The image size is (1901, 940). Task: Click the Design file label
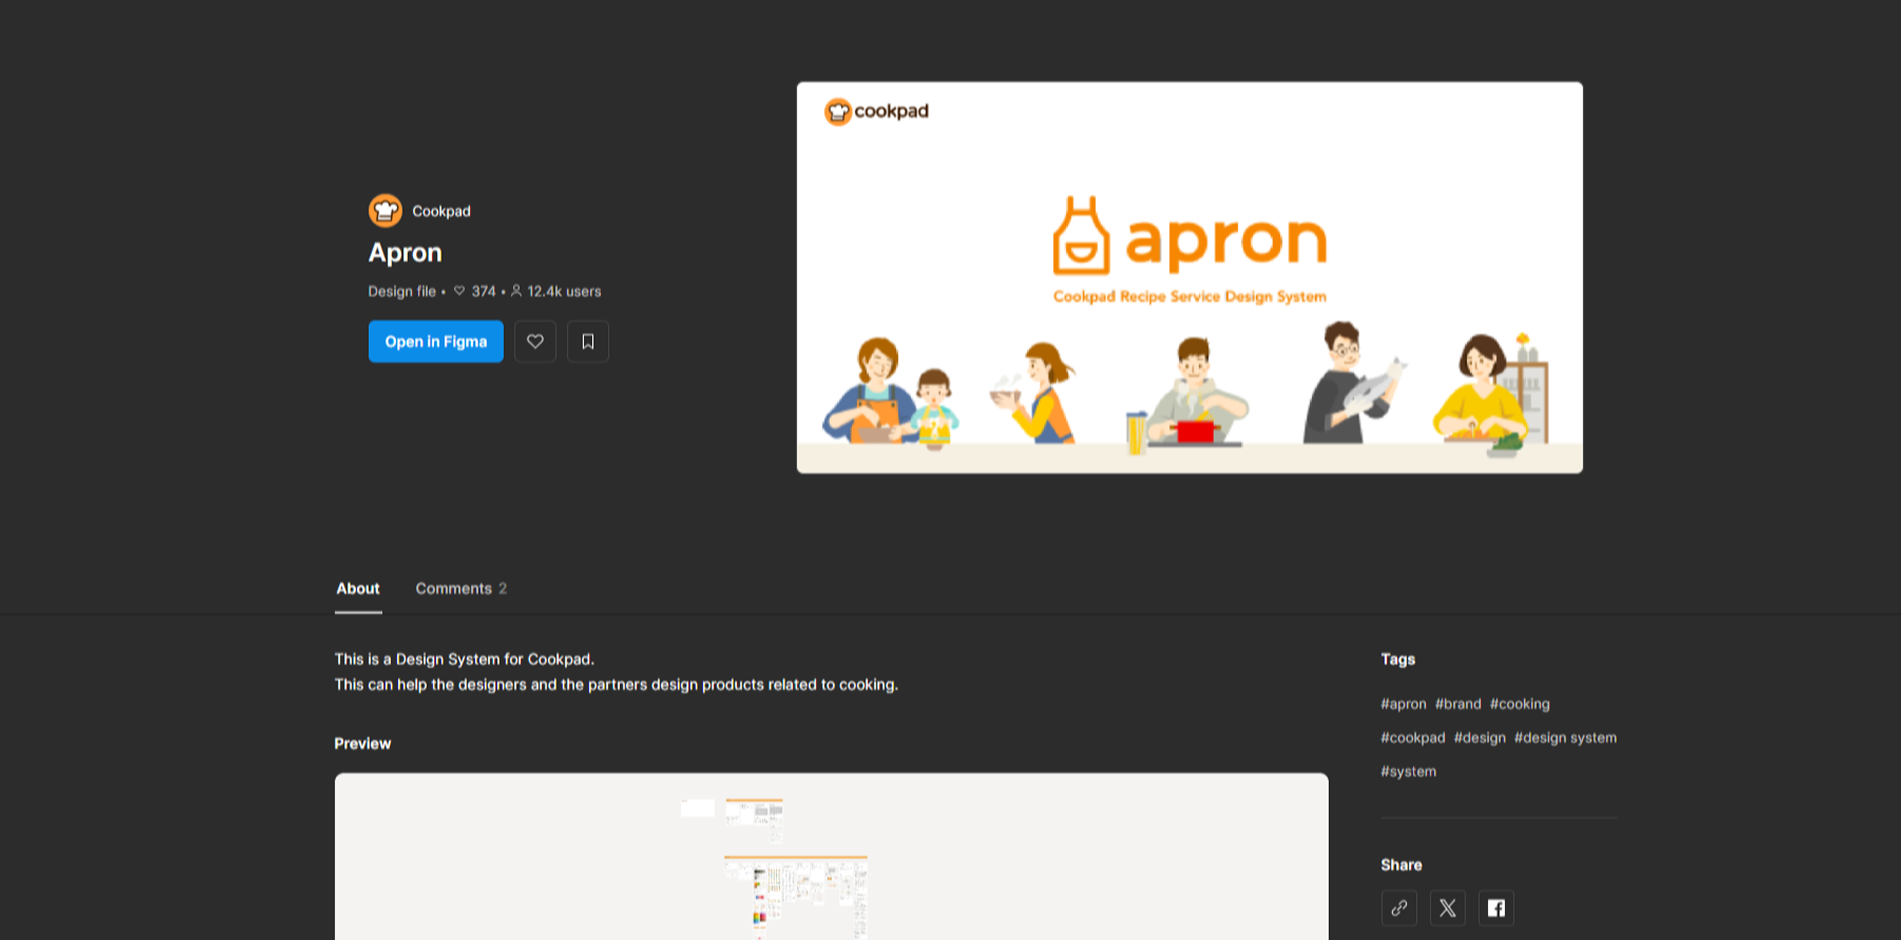coord(402,291)
